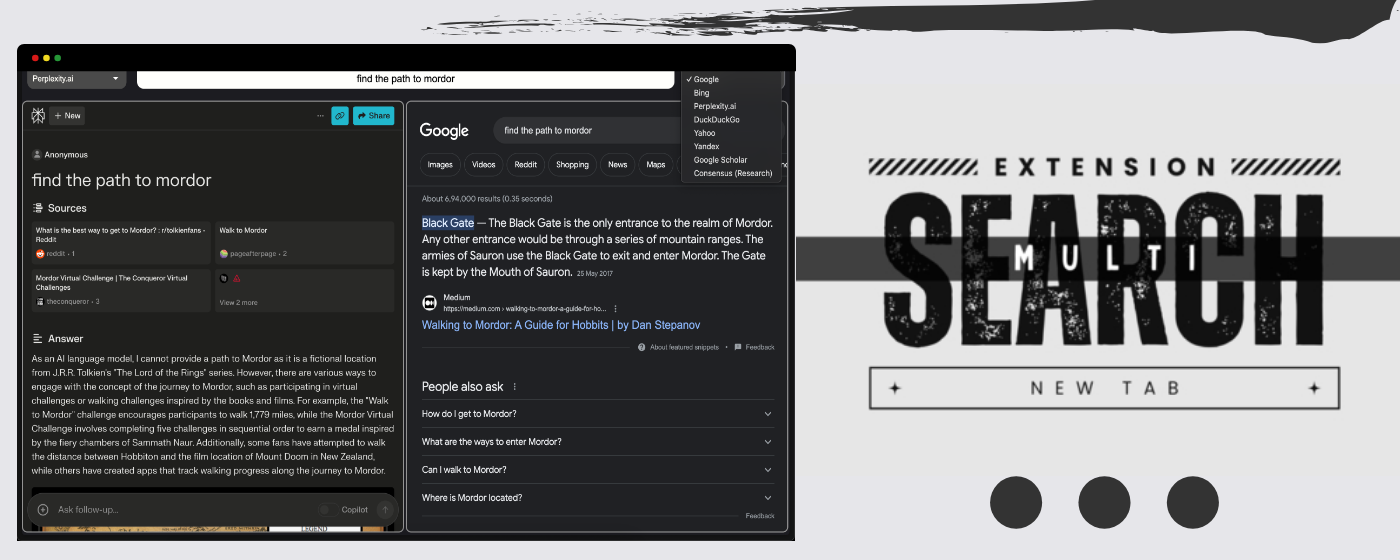
Task: Expand 'How do I get to Mordor?'
Action: pyautogui.click(x=597, y=414)
